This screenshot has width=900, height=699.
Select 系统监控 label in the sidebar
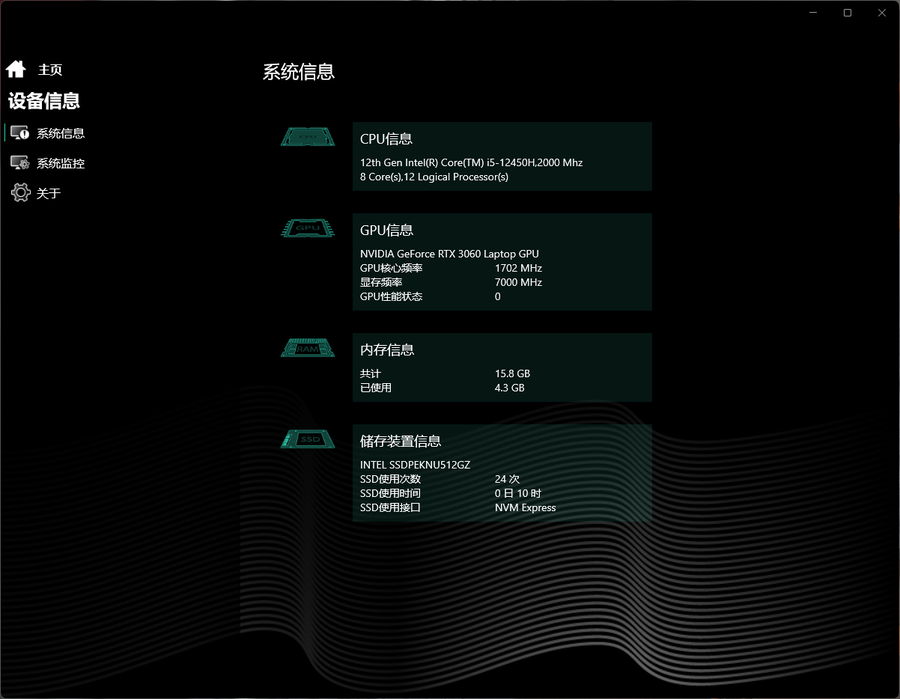(61, 163)
